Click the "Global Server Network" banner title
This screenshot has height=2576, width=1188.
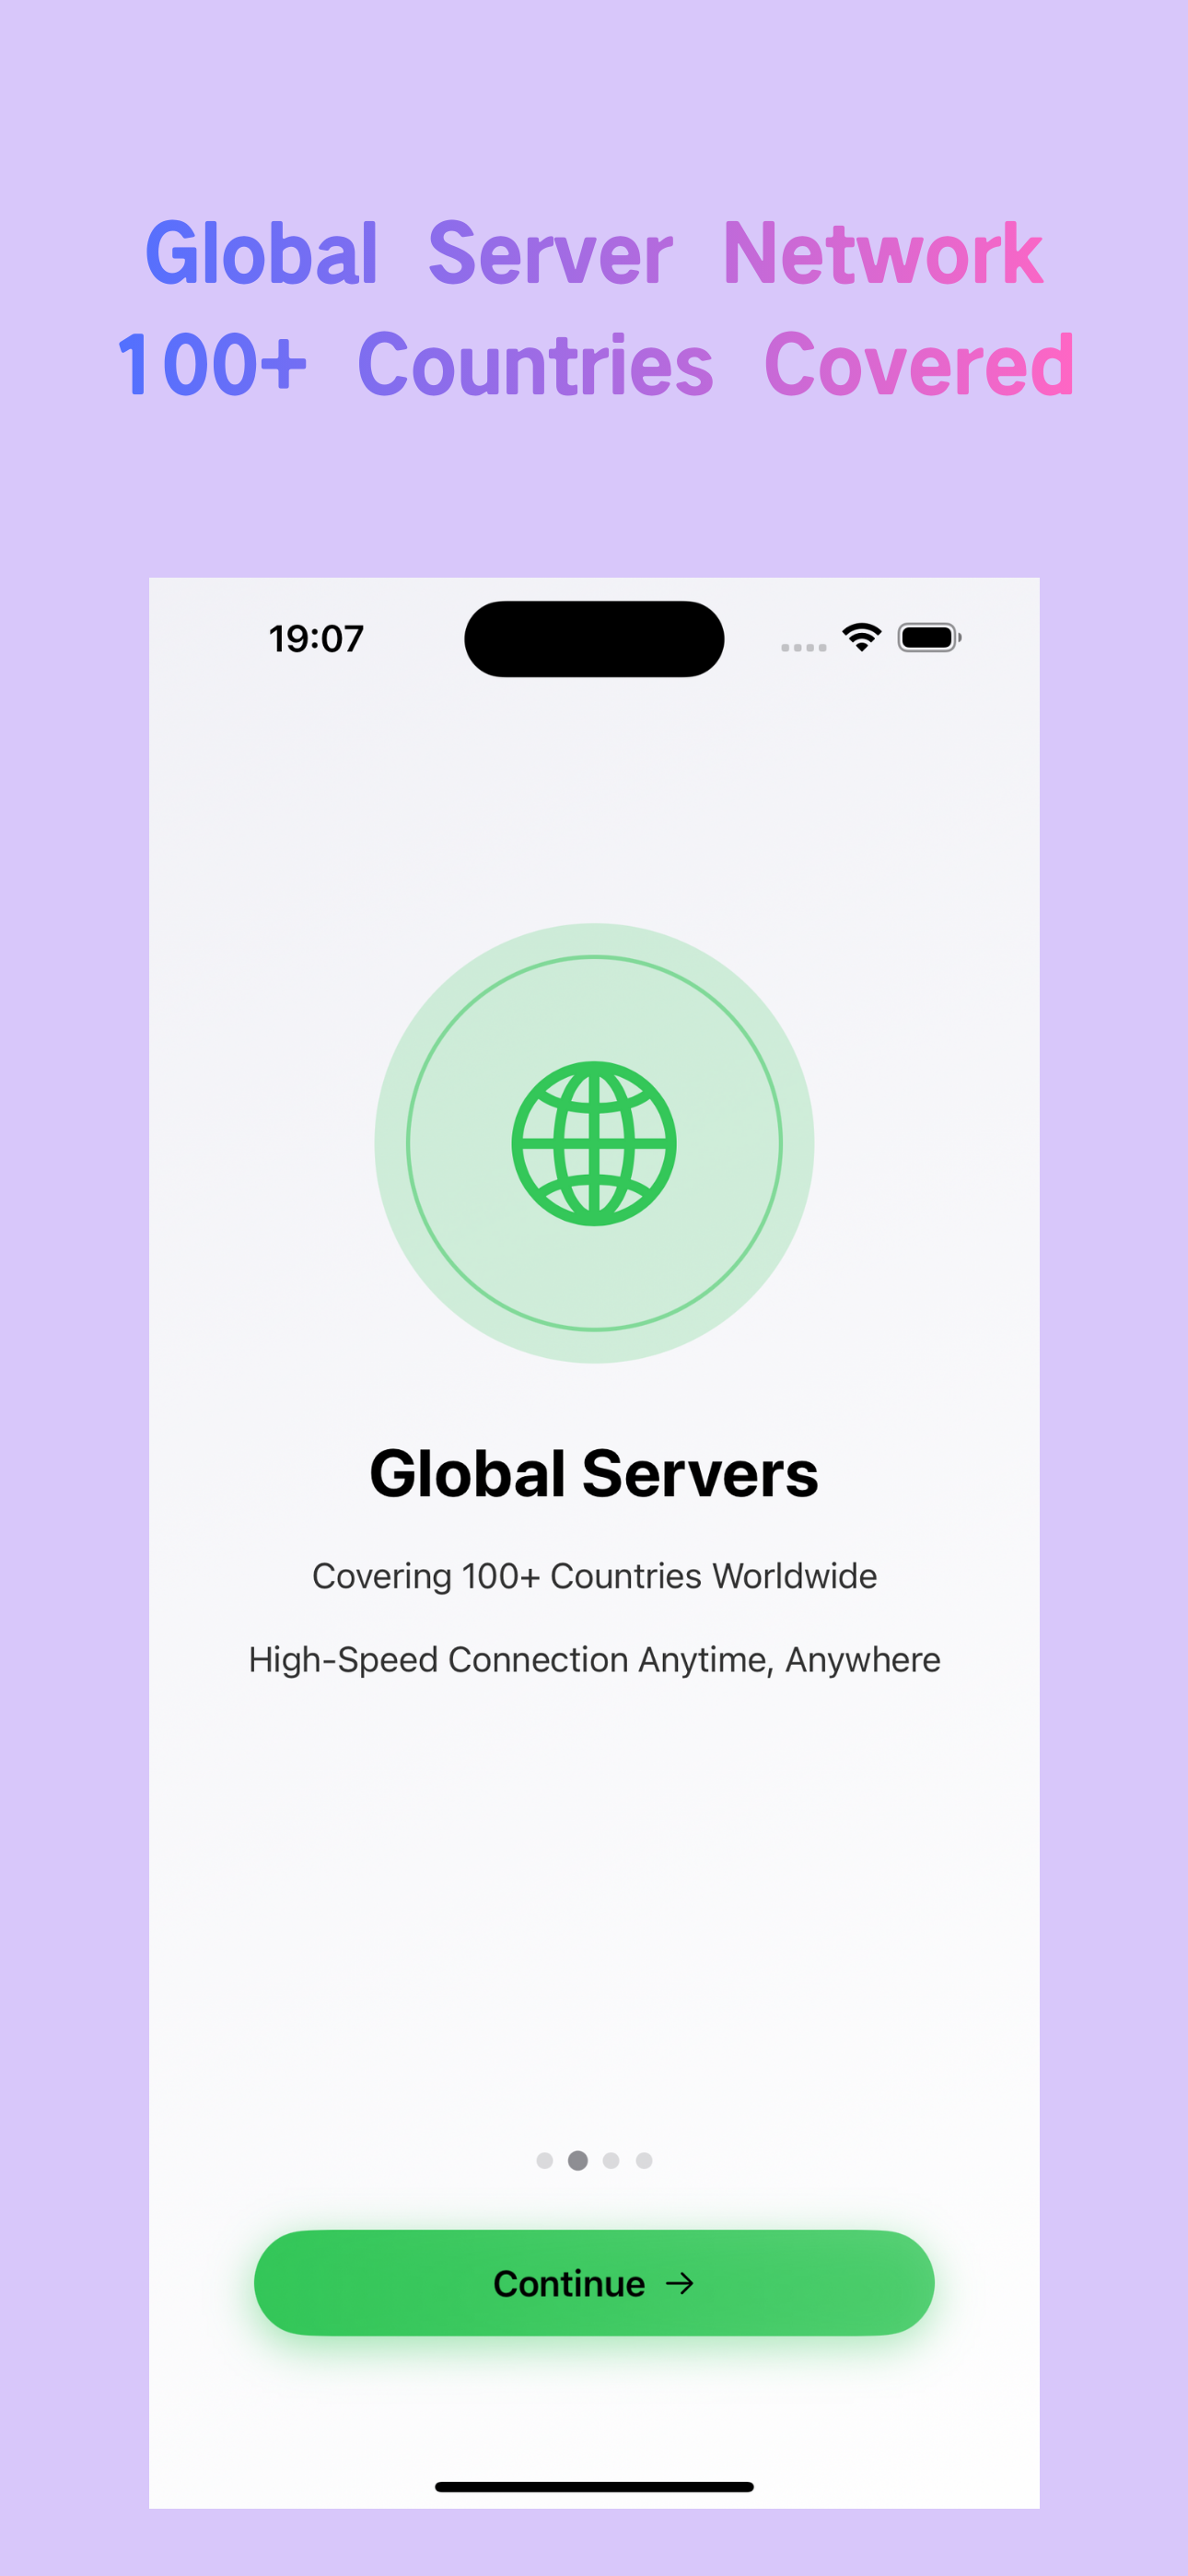594,253
